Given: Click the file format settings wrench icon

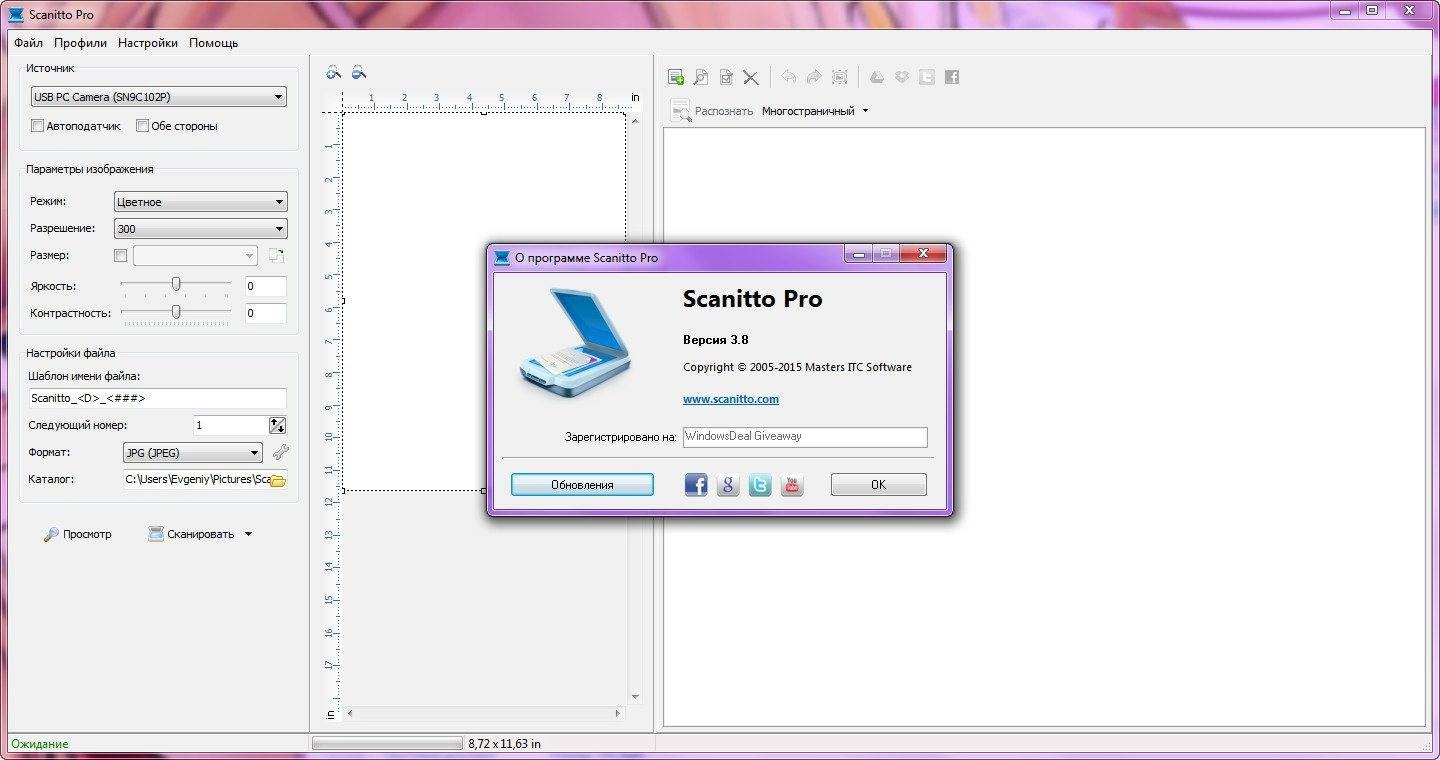Looking at the screenshot, I should pyautogui.click(x=280, y=452).
